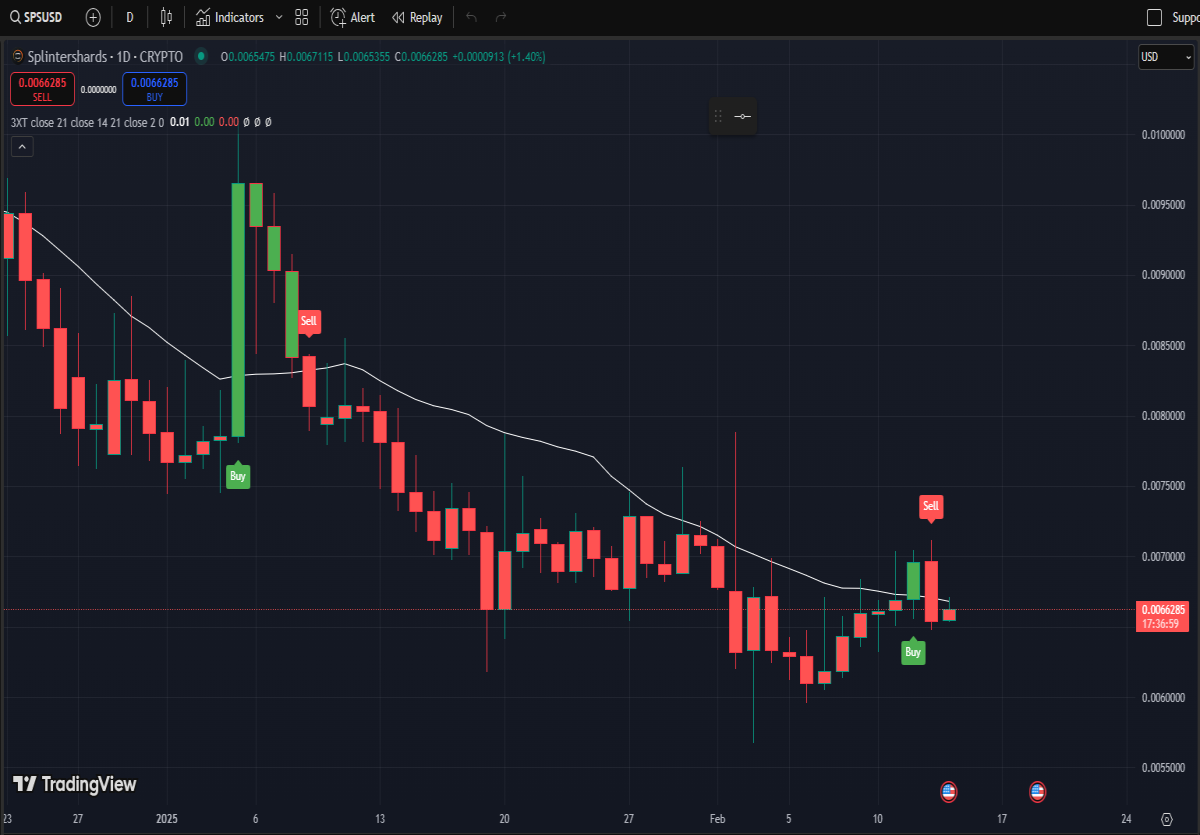Grab the floating drawing toolbar handle
Viewport: 1200px width, 835px height.
click(717, 117)
